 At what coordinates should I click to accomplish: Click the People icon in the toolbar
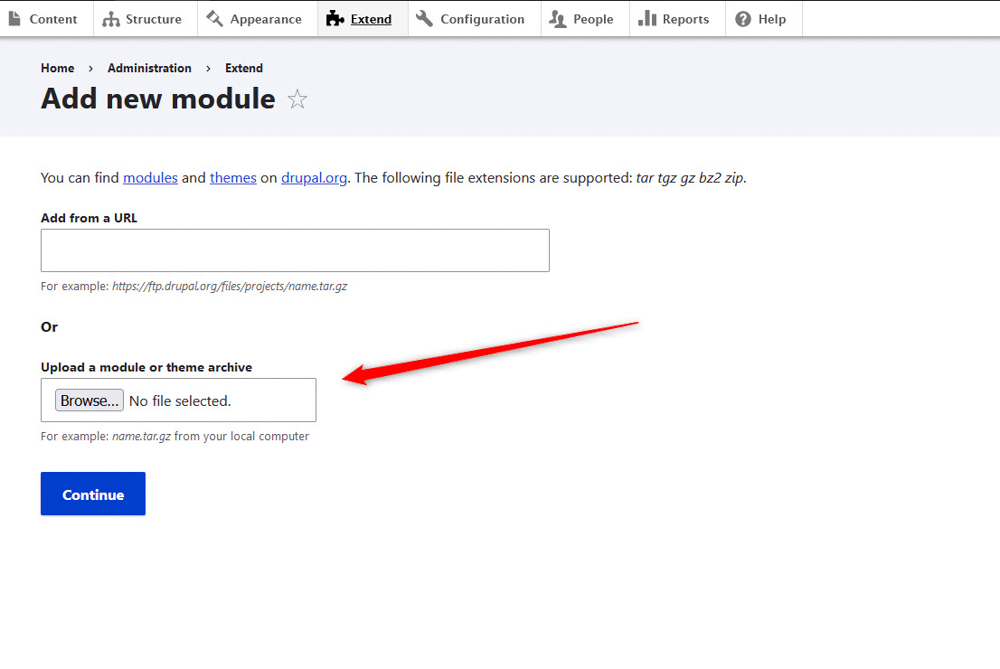point(558,18)
